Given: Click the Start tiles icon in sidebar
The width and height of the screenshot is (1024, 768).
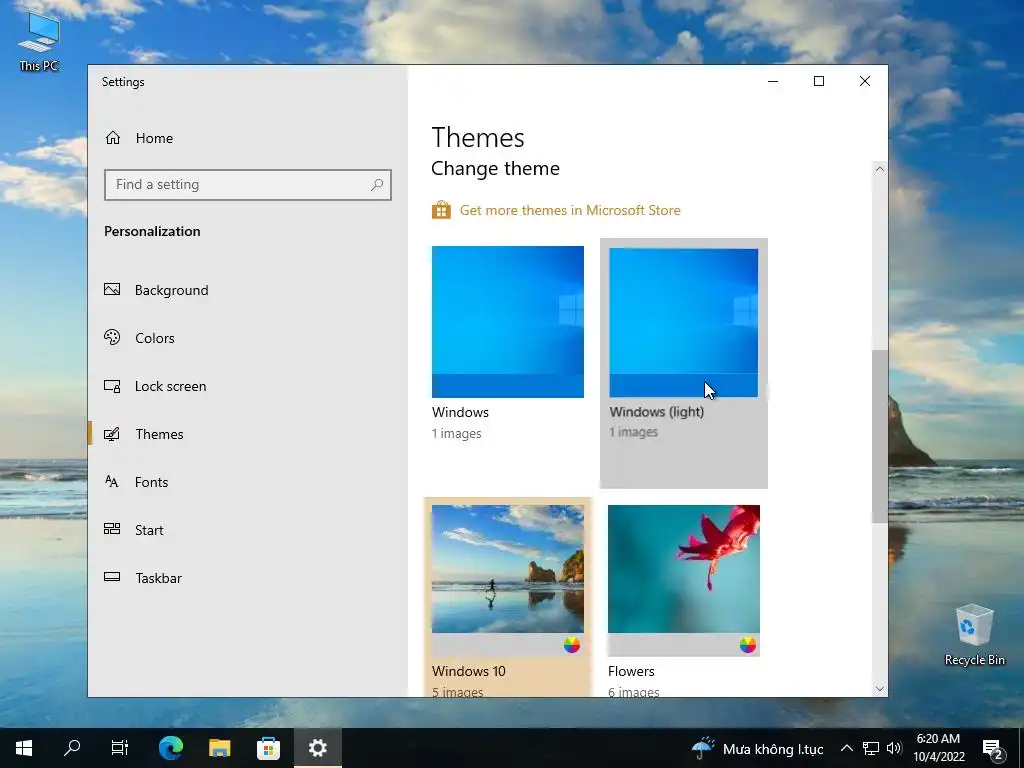Looking at the screenshot, I should coord(112,529).
